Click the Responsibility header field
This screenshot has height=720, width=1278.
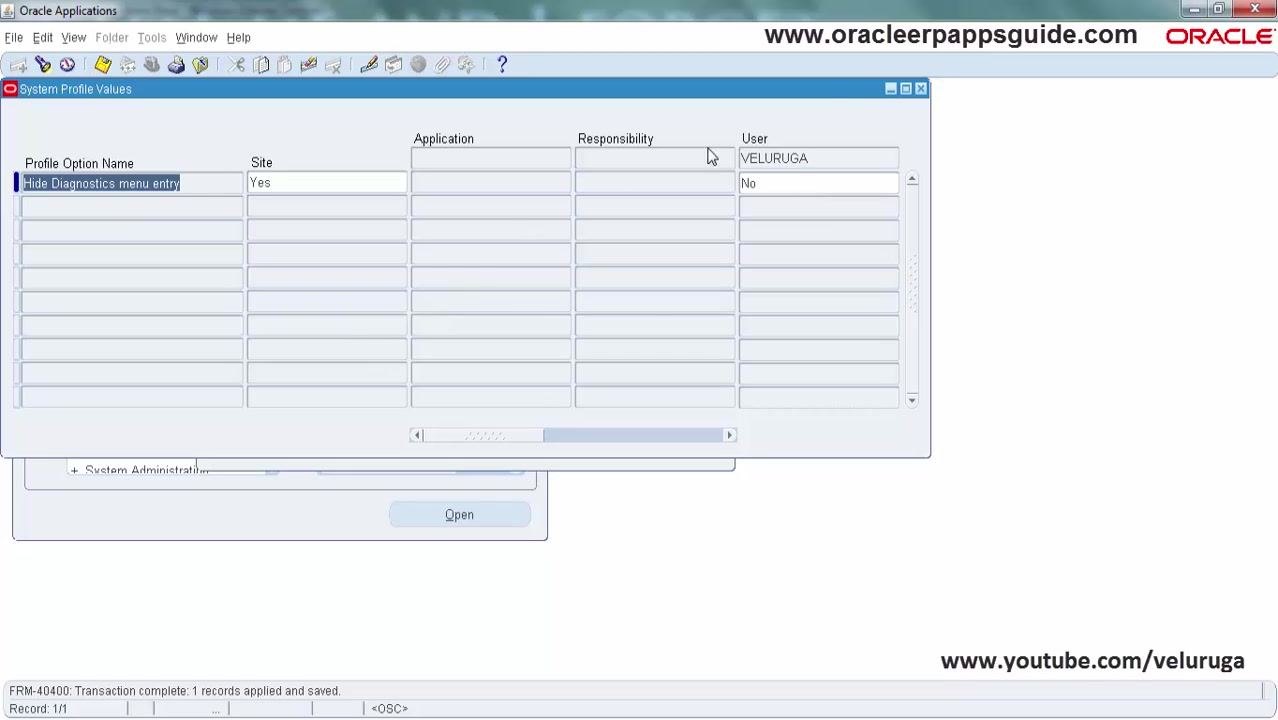coord(655,158)
